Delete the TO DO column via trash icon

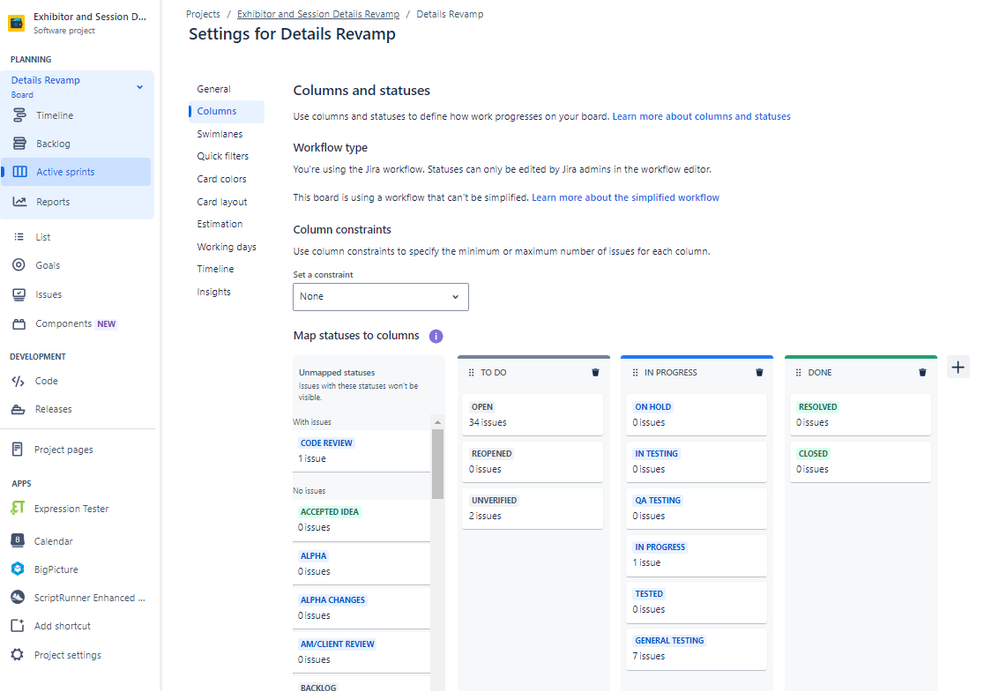click(x=595, y=373)
